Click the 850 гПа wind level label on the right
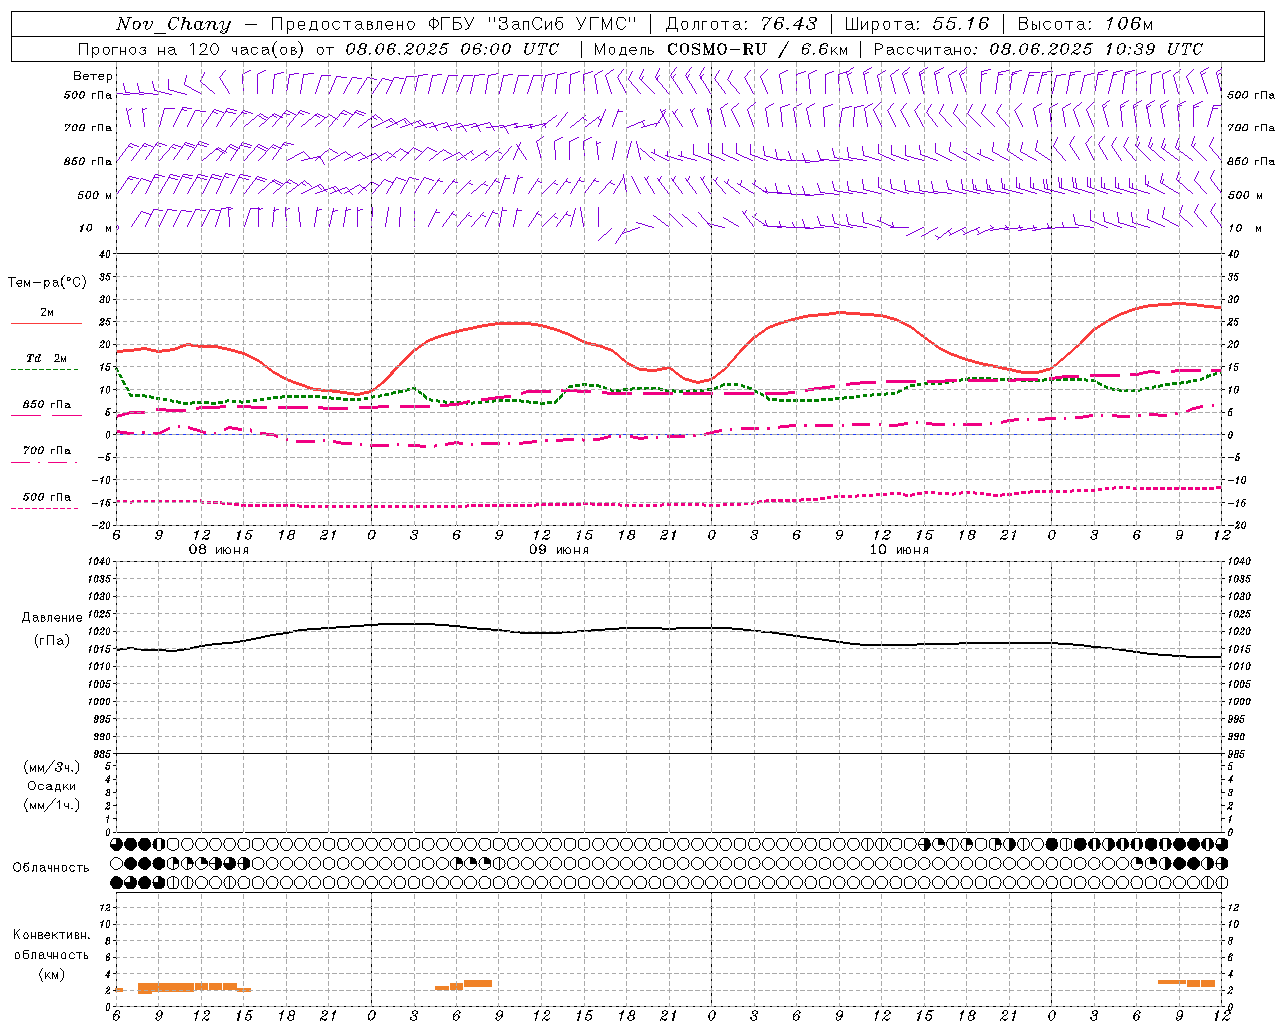1280x1024 pixels. tap(1251, 161)
